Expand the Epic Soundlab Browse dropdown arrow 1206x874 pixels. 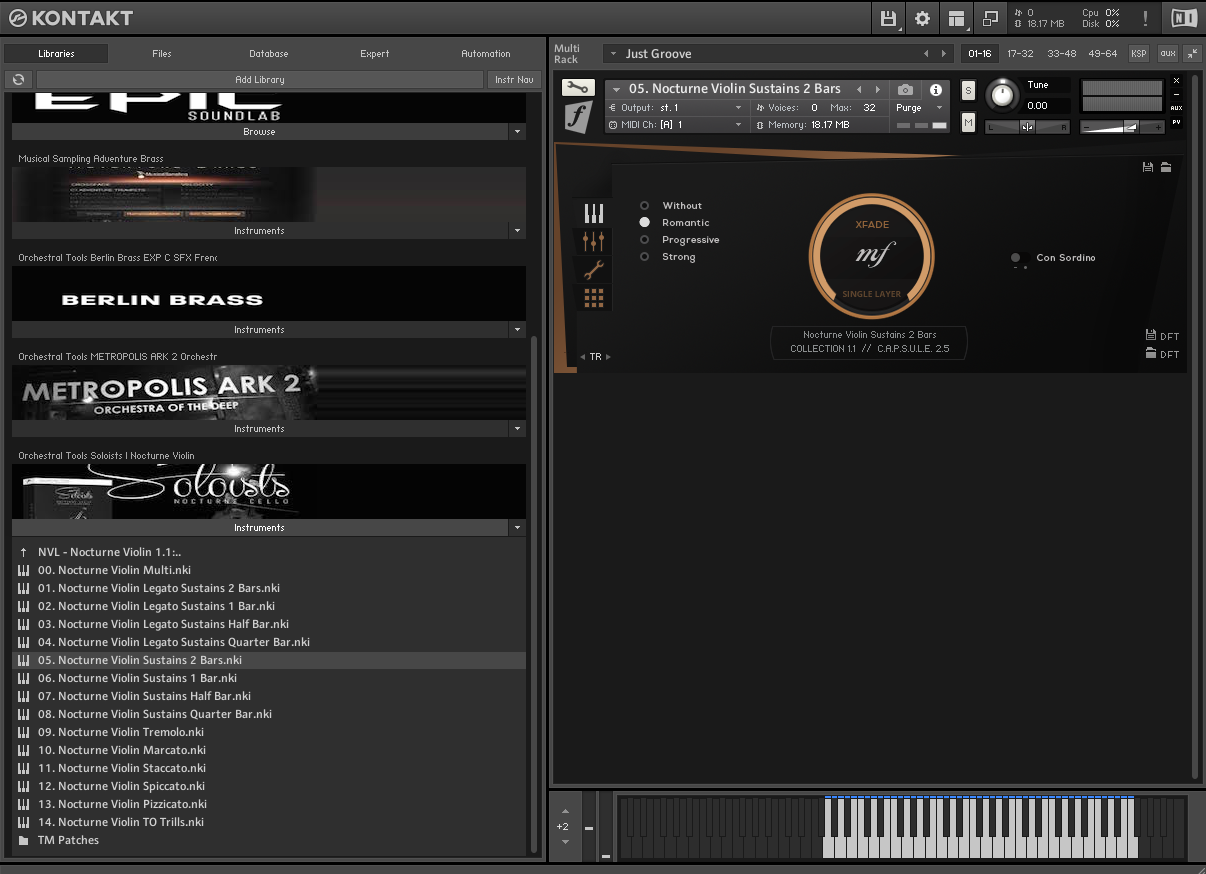(x=517, y=132)
